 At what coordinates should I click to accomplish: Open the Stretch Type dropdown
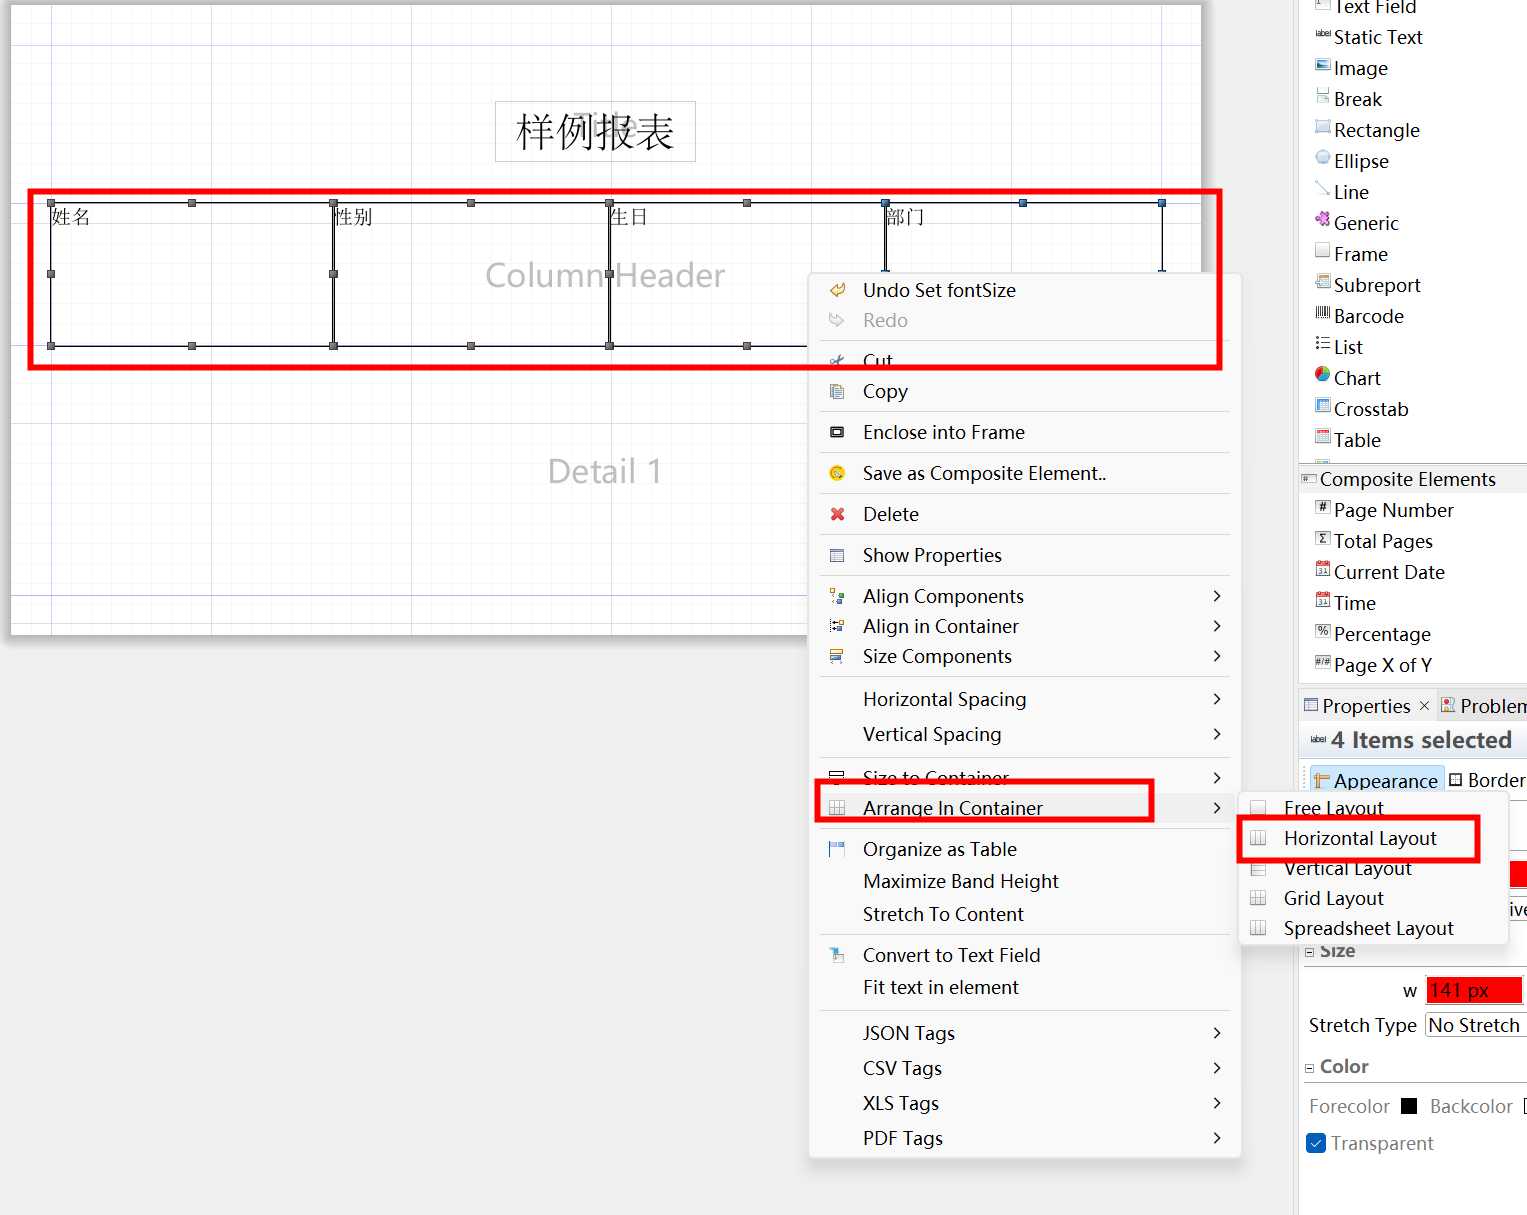tap(1475, 1025)
